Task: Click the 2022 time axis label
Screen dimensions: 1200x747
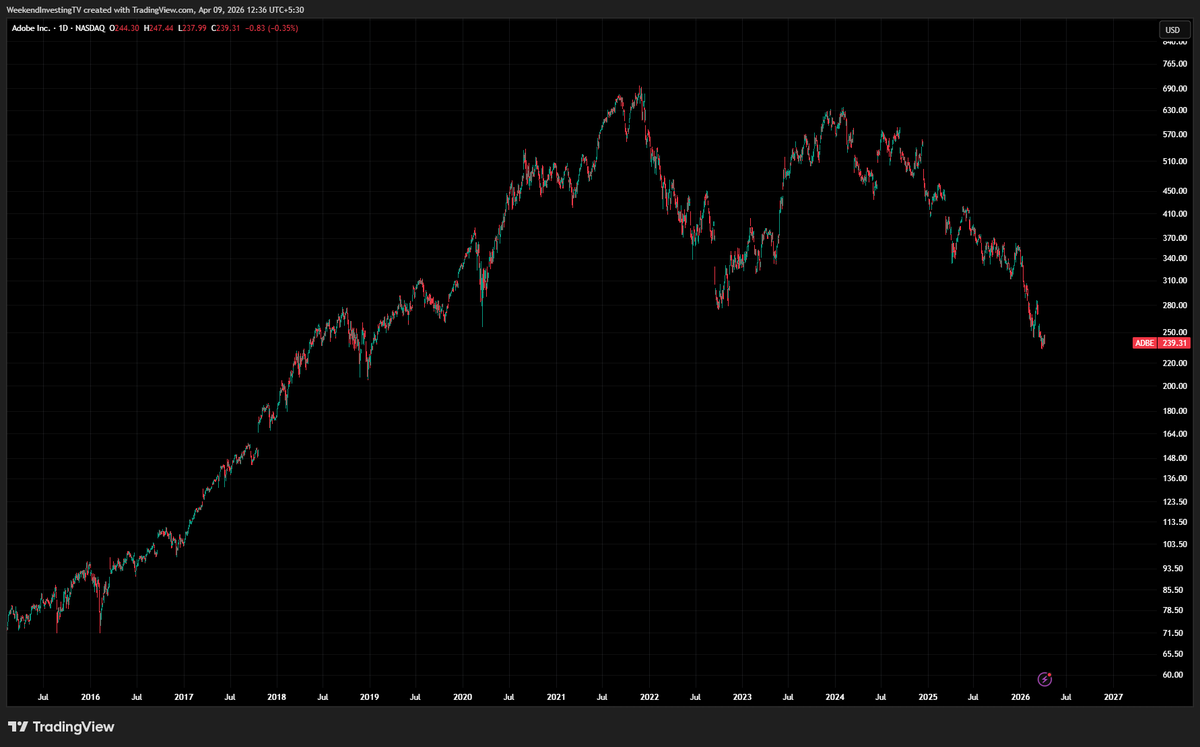Action: tap(649, 696)
